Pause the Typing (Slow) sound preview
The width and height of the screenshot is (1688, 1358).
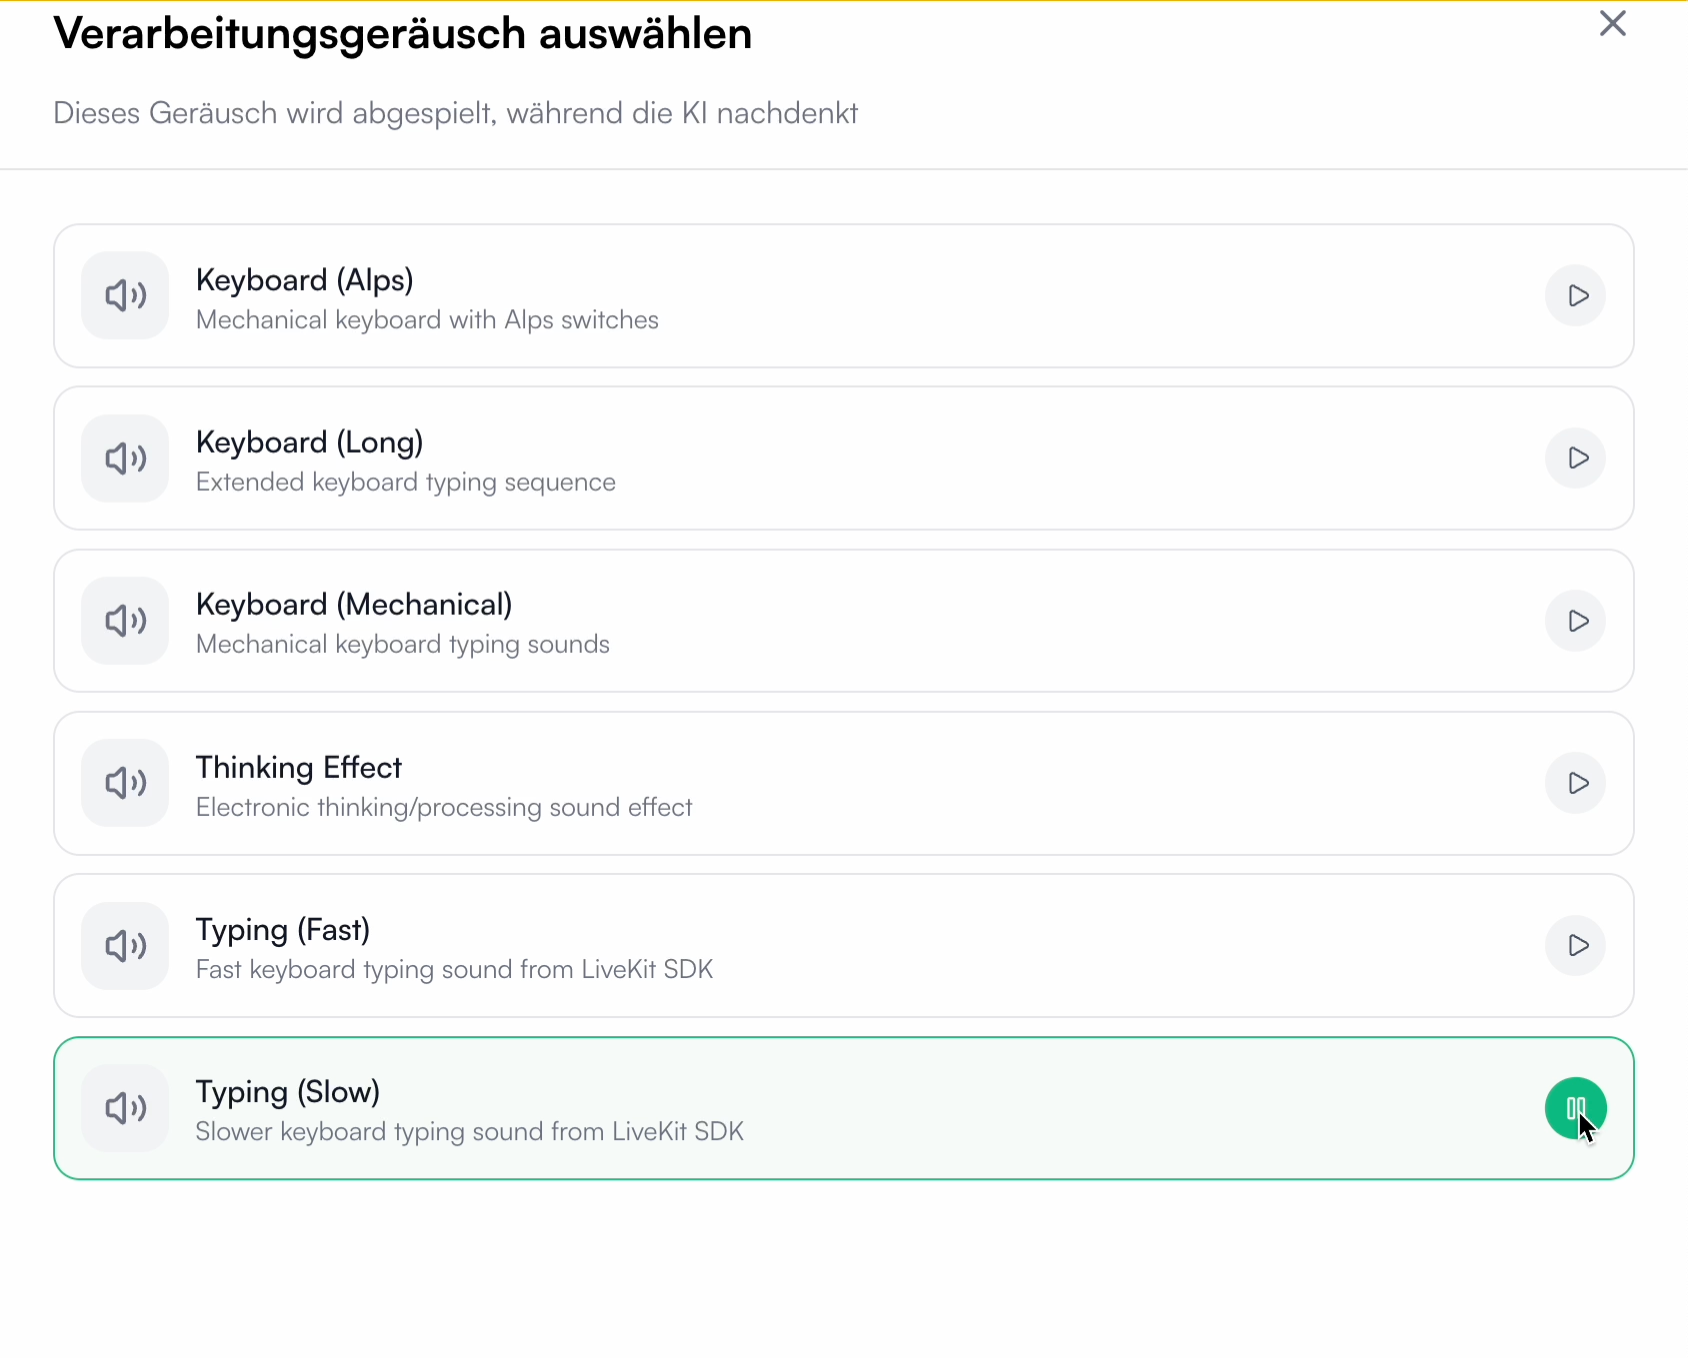tap(1576, 1108)
